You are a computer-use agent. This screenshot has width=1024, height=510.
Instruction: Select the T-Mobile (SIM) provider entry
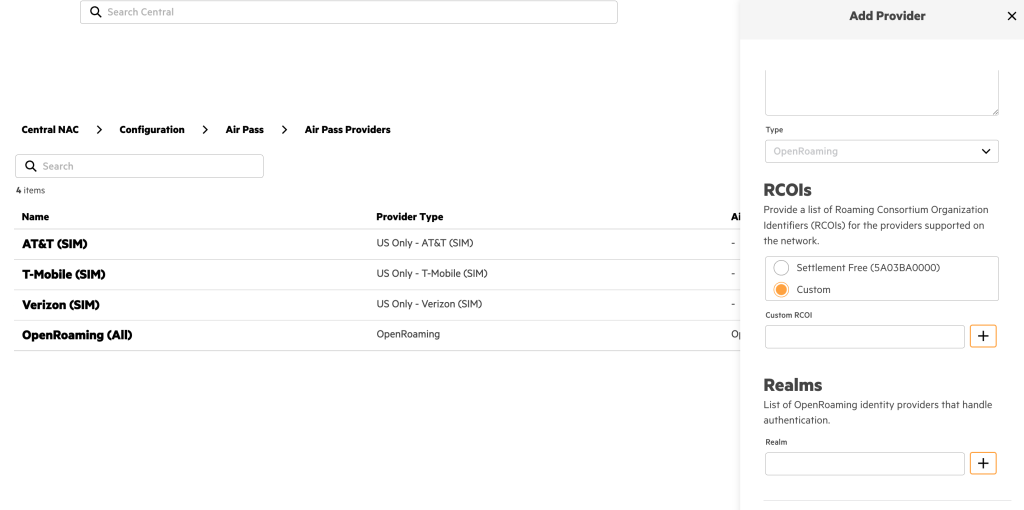pos(64,274)
